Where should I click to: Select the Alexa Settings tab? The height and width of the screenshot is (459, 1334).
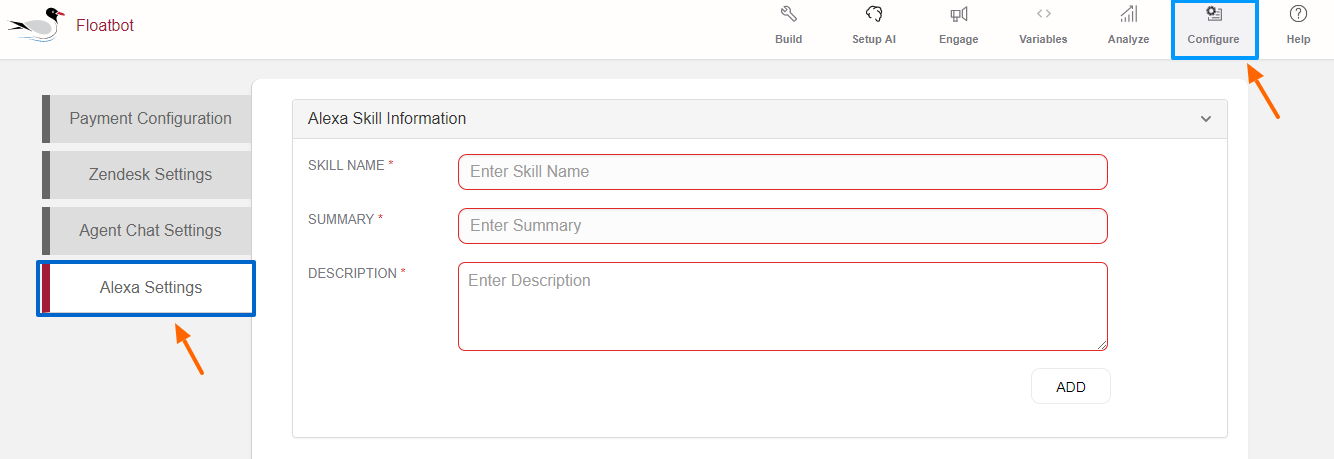tap(150, 288)
